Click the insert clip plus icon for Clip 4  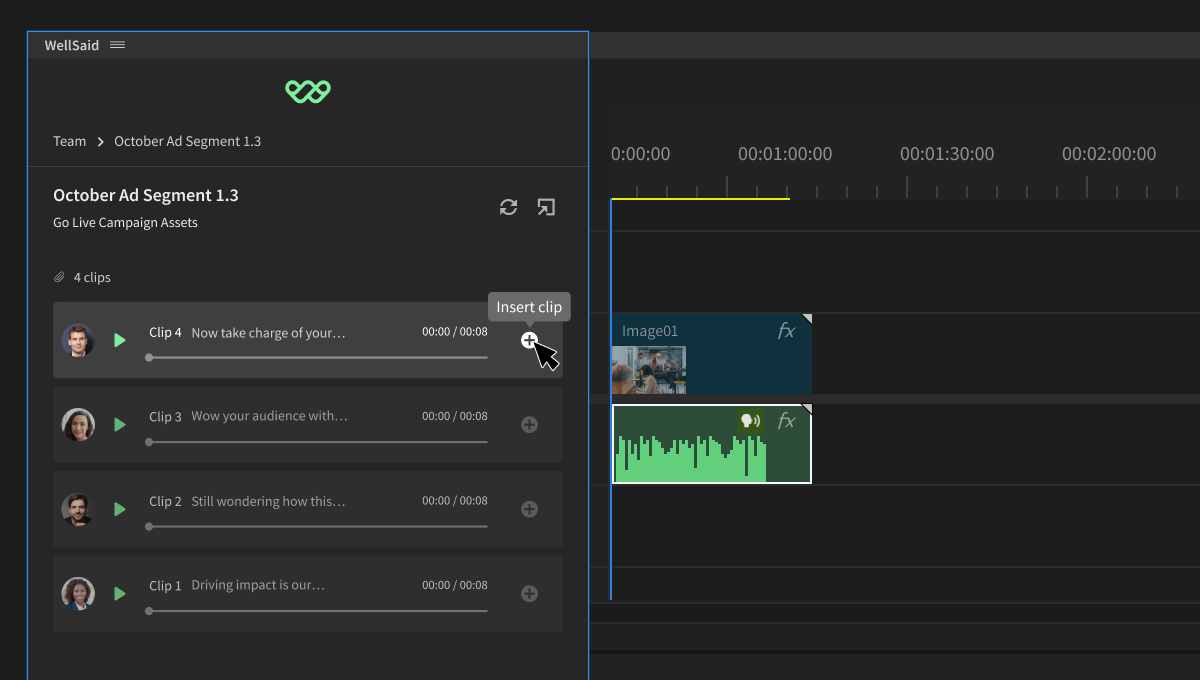[529, 340]
